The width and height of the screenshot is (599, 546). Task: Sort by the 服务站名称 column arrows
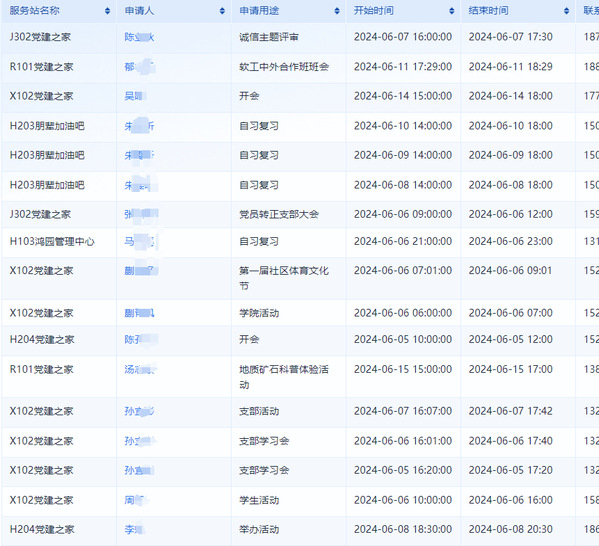107,11
